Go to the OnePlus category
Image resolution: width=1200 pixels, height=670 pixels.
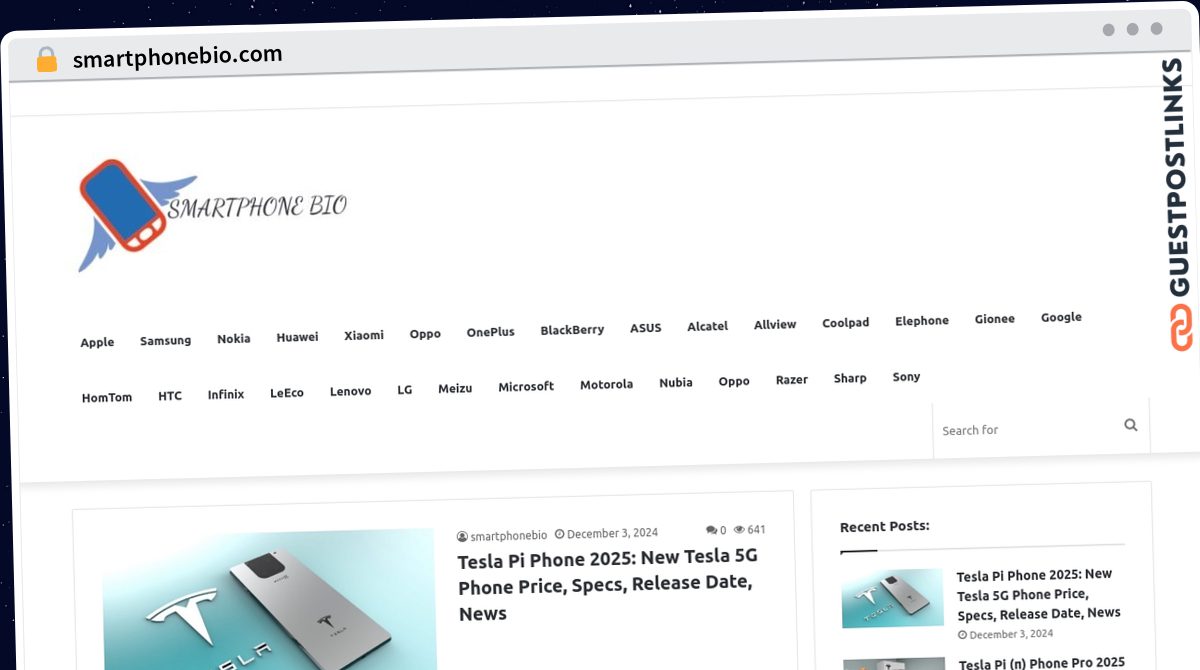(490, 332)
